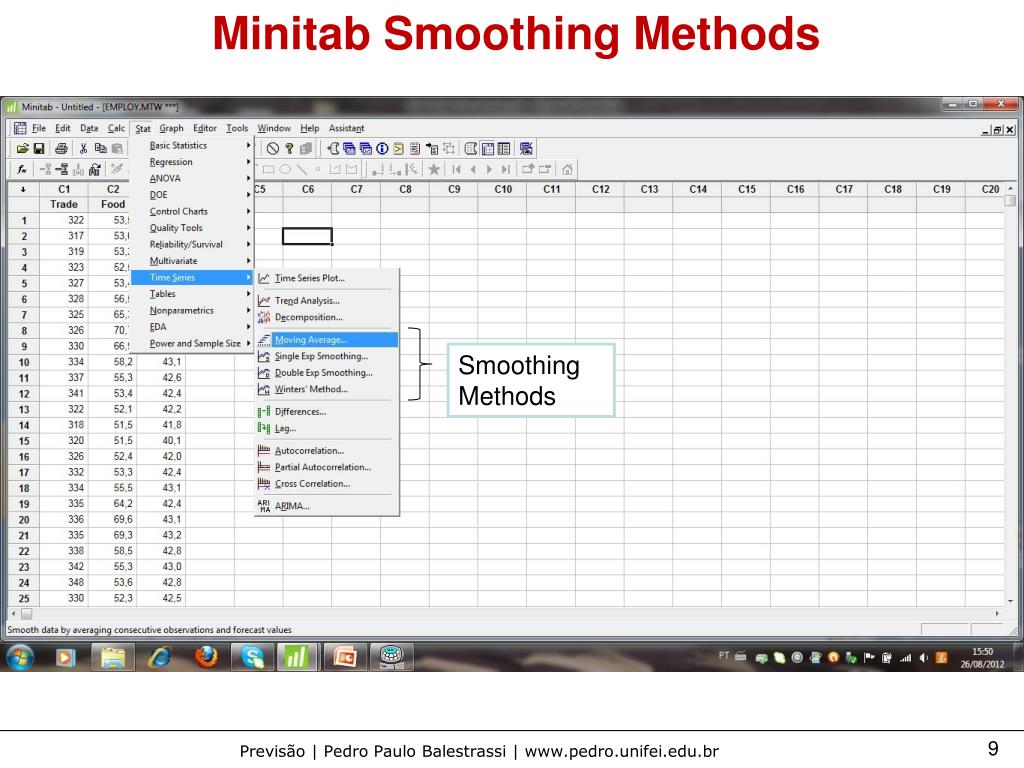The image size is (1024, 768).
Task: Click the fx formula icon
Action: (x=22, y=170)
